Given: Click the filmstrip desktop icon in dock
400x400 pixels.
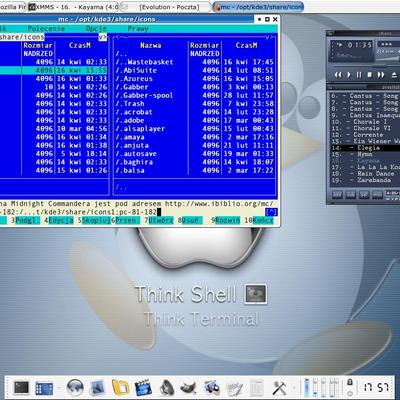Looking at the screenshot, I should 44,388.
